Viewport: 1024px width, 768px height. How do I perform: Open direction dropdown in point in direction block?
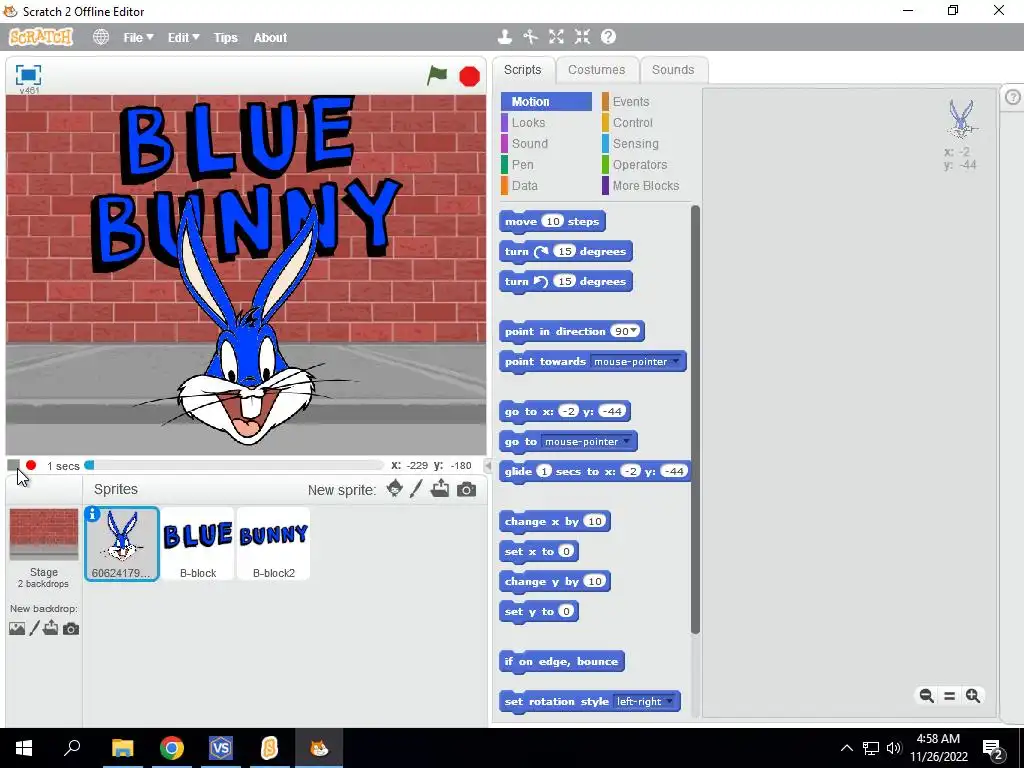coord(633,331)
